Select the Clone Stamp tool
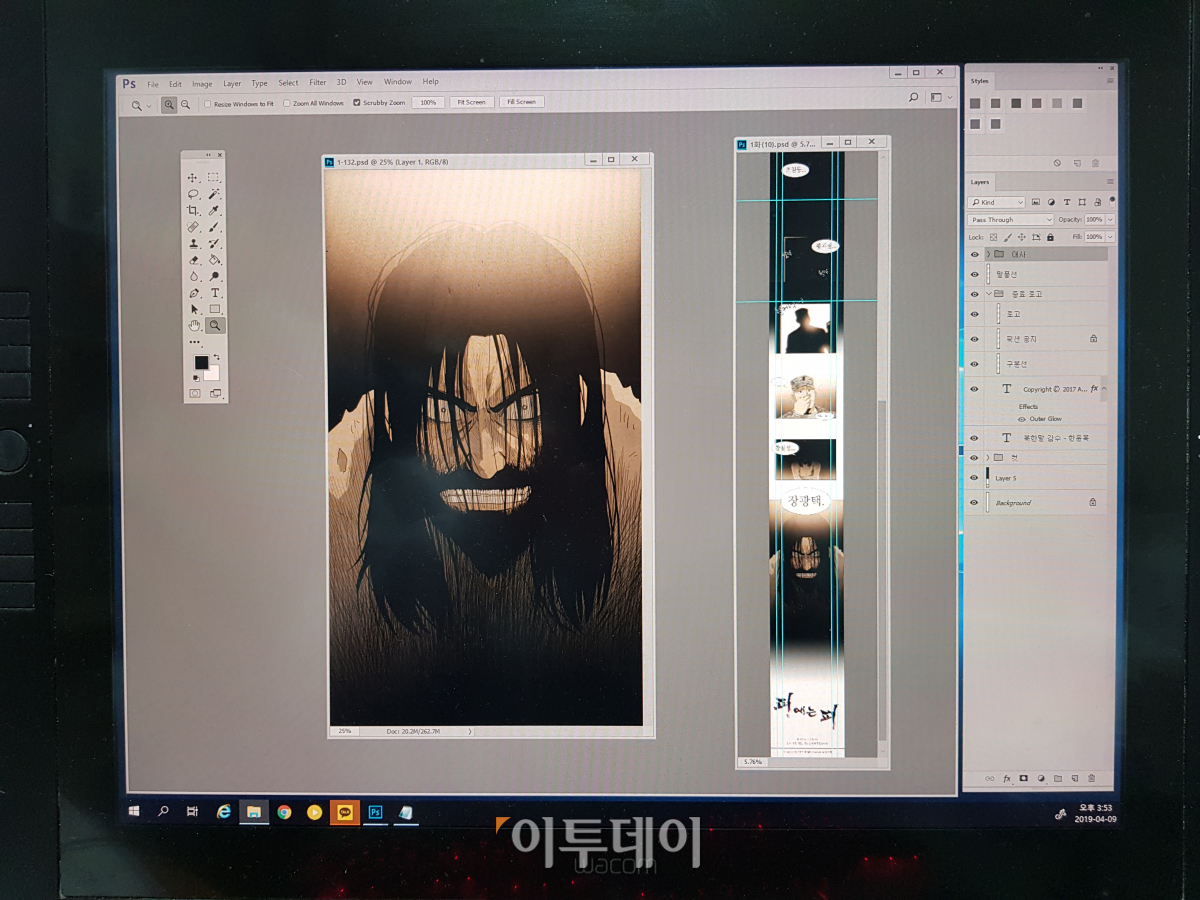The image size is (1200, 900). click(x=193, y=243)
